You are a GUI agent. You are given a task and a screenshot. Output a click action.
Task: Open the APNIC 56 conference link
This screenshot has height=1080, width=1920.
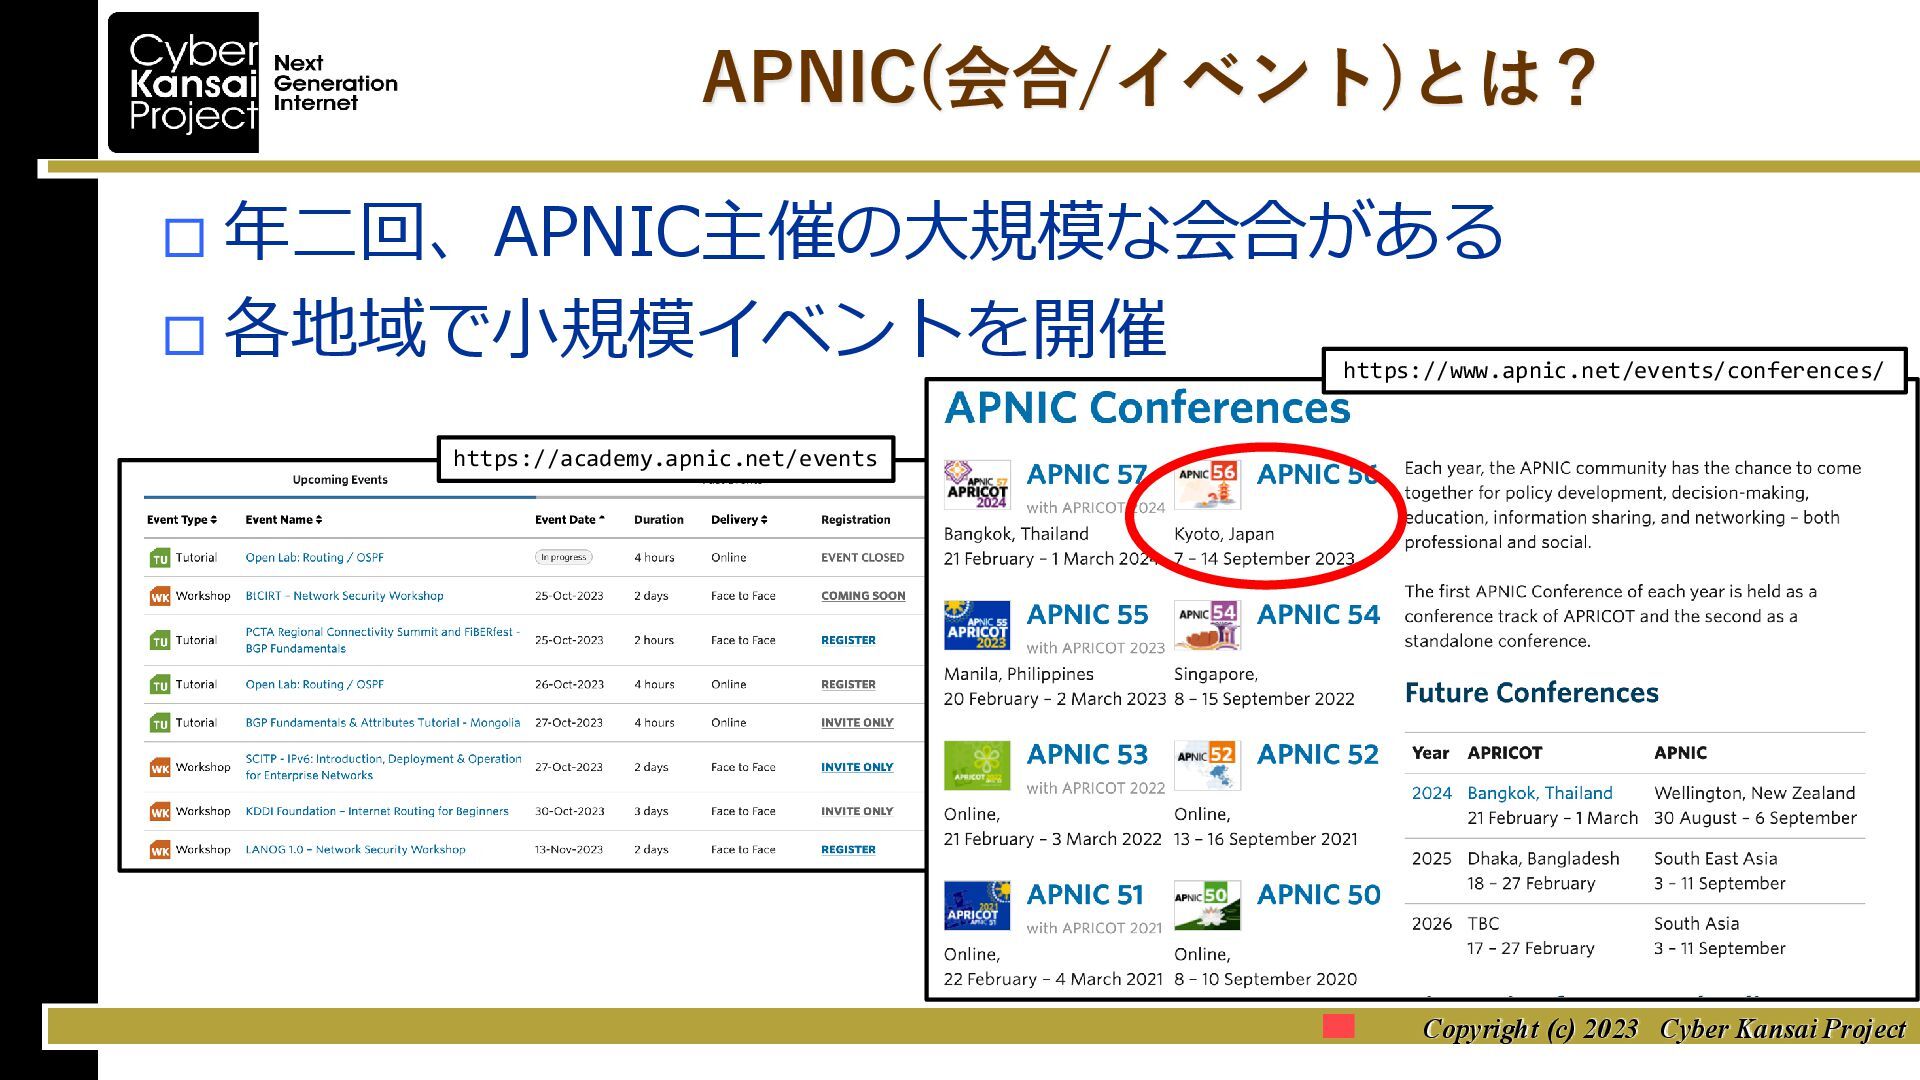(x=1317, y=474)
